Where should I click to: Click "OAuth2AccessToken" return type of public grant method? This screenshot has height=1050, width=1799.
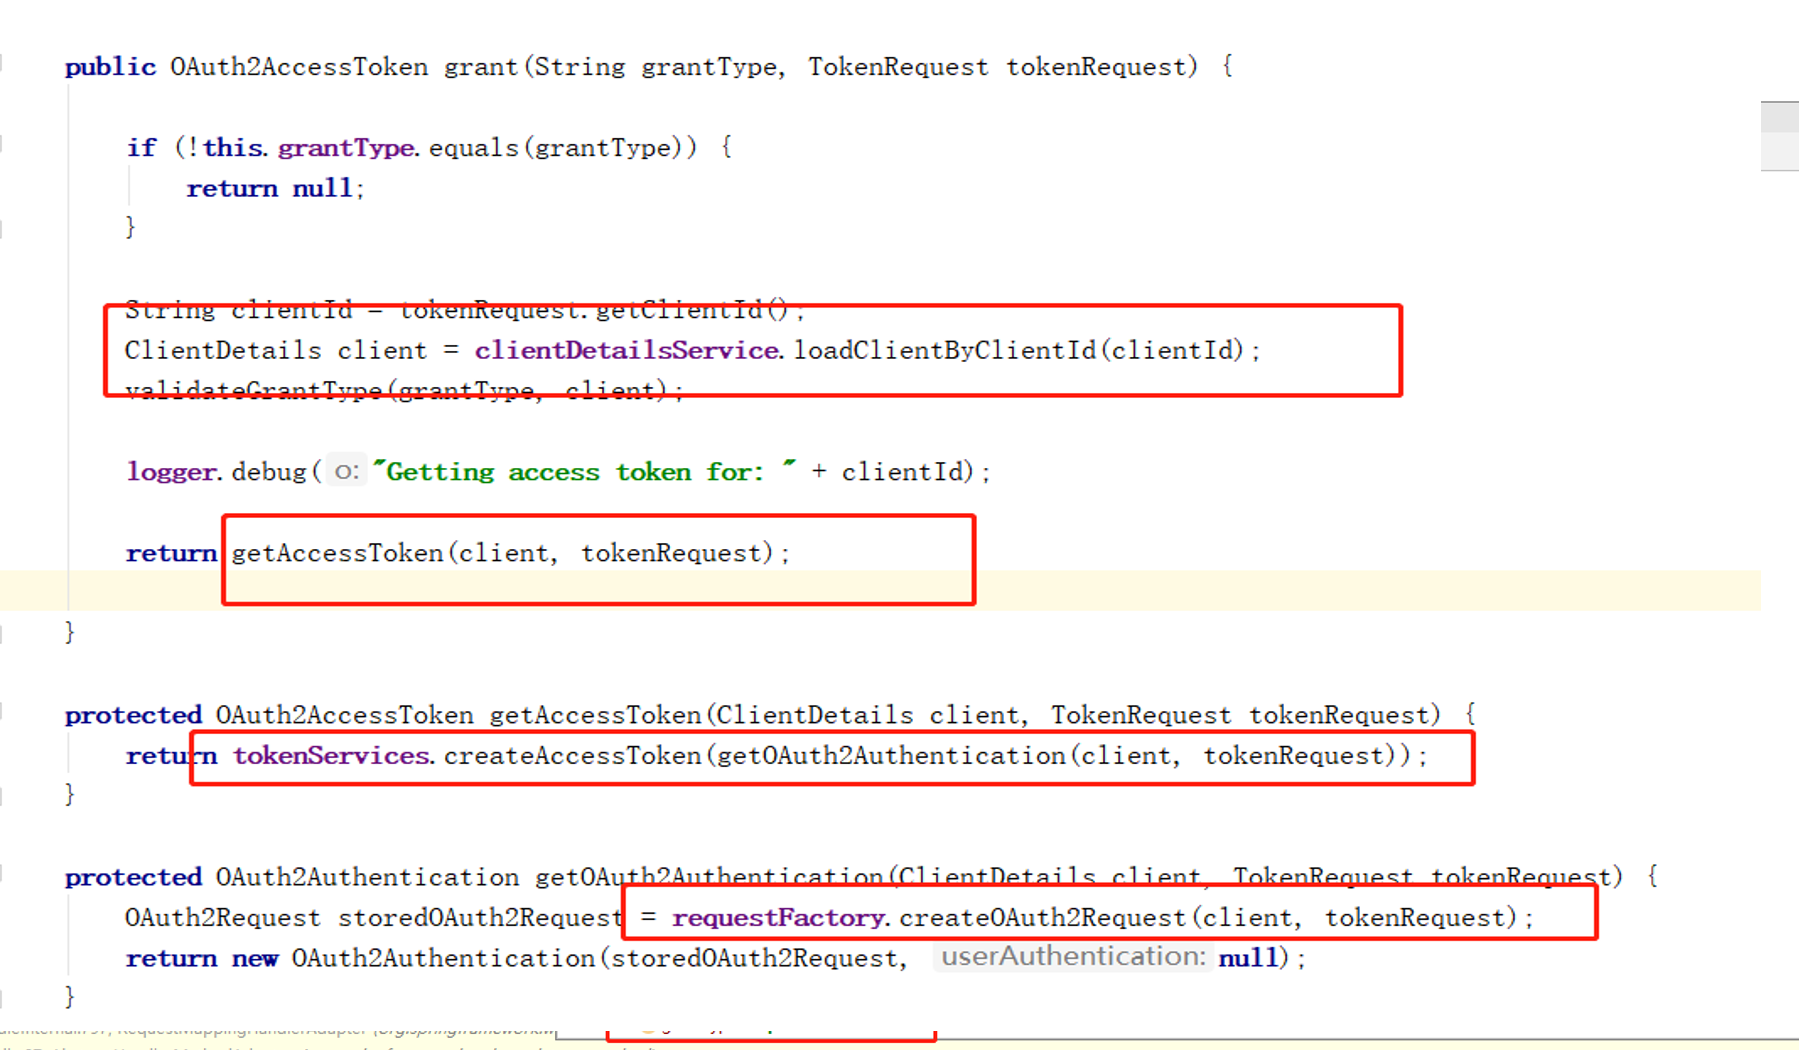[x=298, y=67]
